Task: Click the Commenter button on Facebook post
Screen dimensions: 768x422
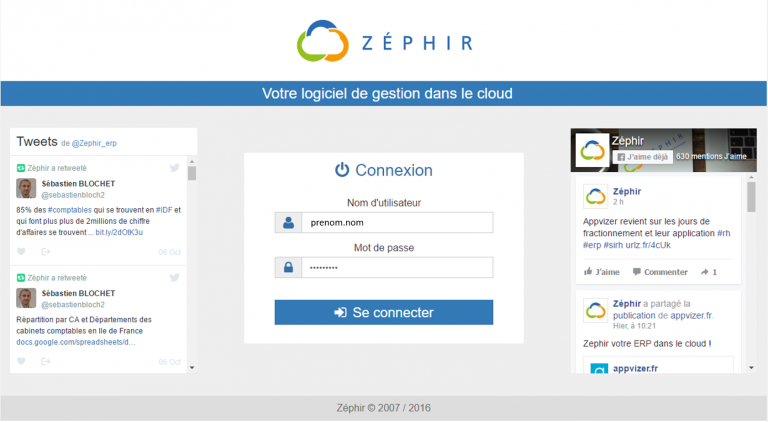Action: (660, 271)
